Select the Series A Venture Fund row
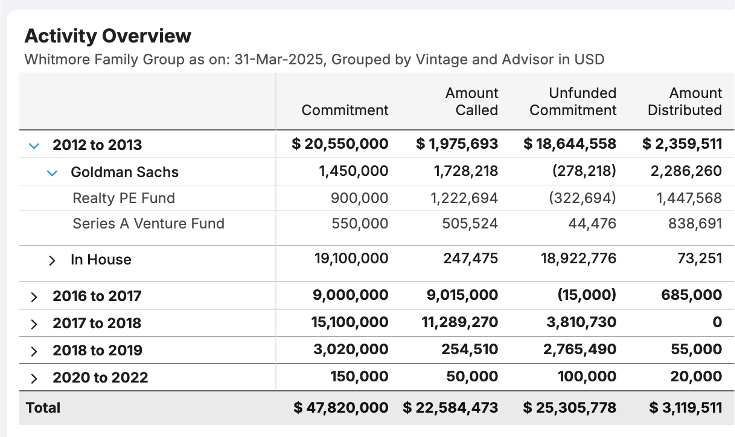The image size is (735, 437). pos(148,224)
